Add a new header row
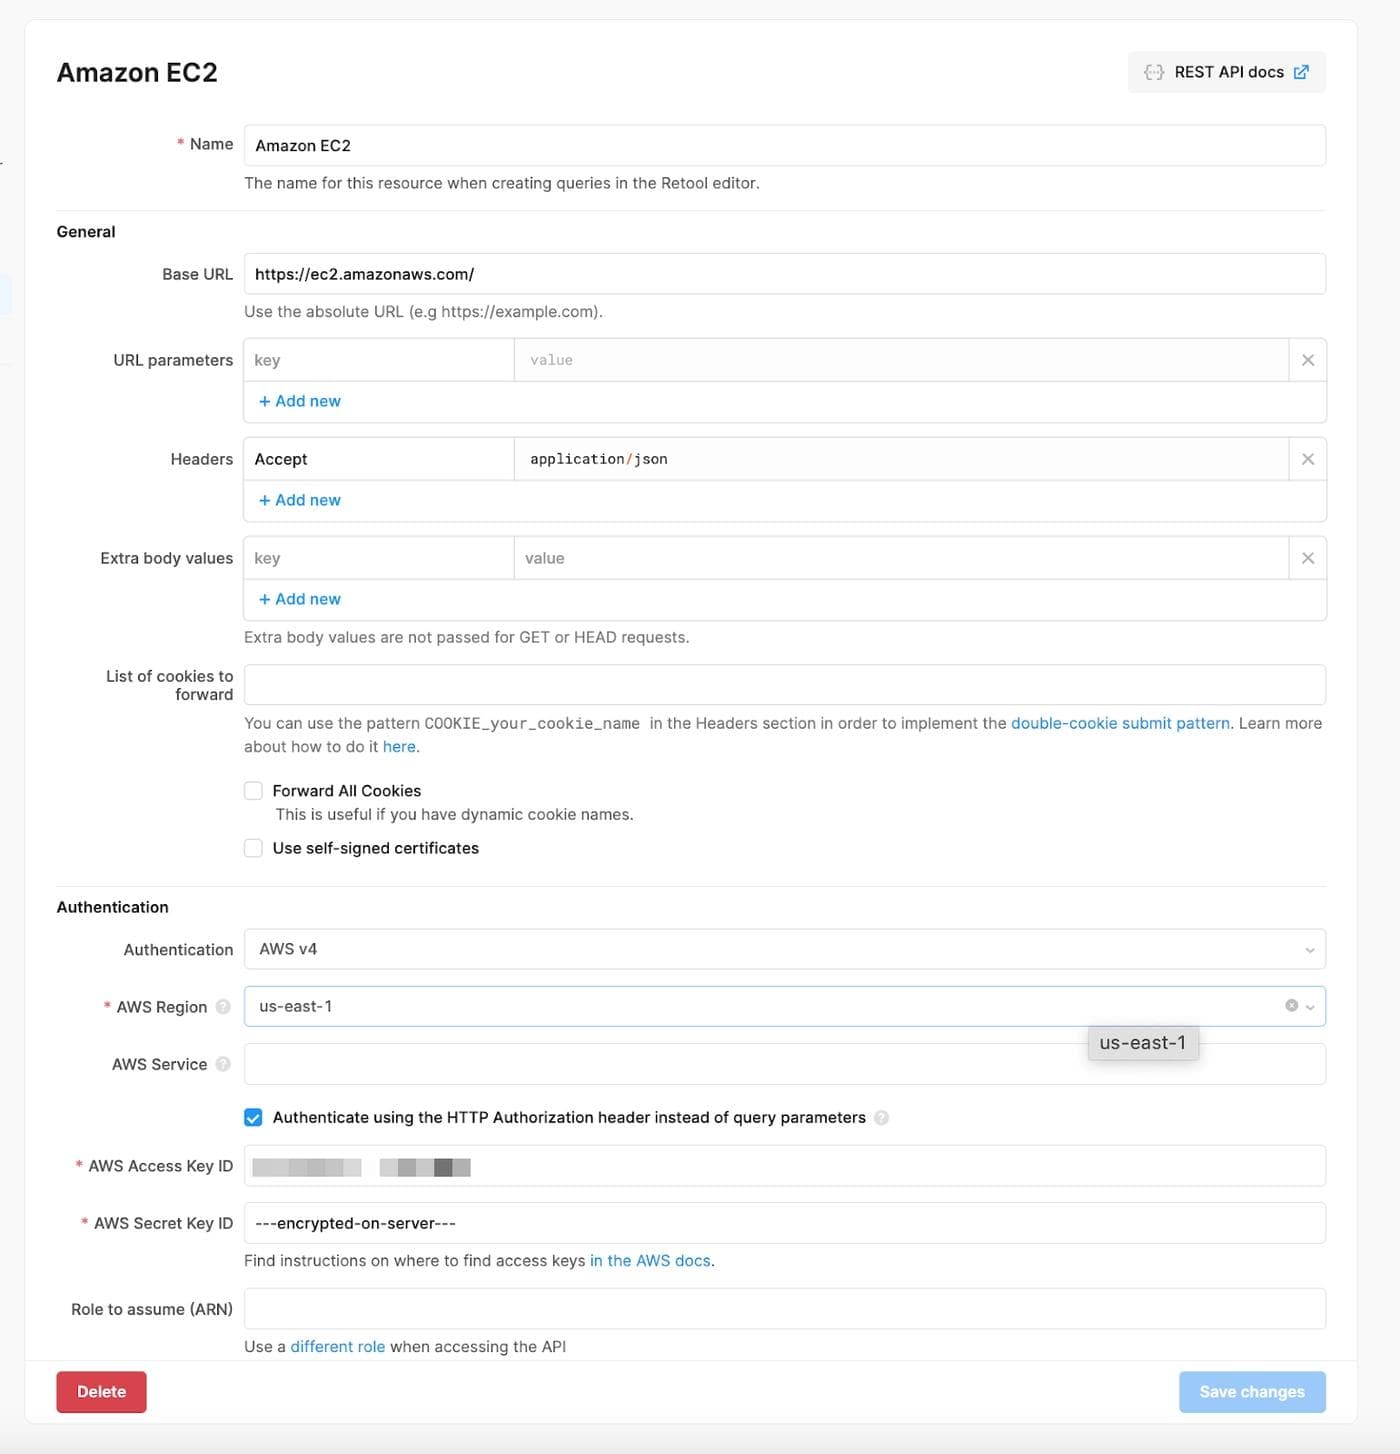The image size is (1400, 1454). pyautogui.click(x=299, y=499)
